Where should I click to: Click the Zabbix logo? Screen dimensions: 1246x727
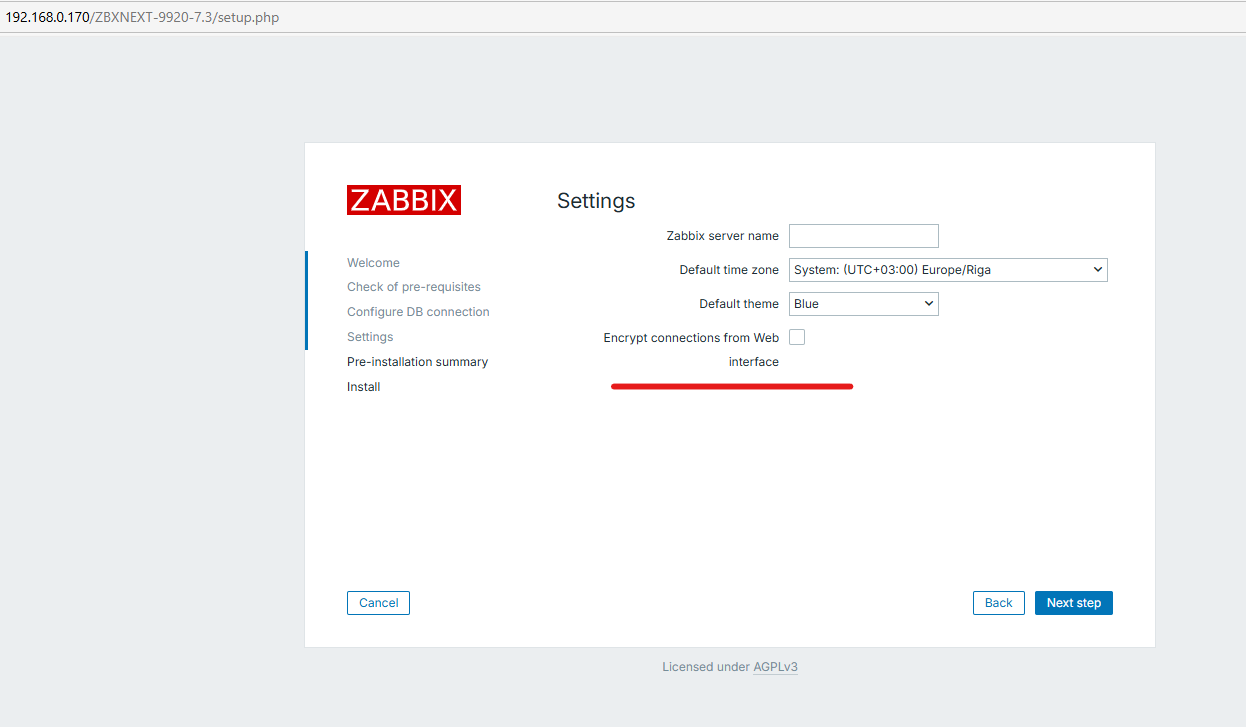point(404,200)
